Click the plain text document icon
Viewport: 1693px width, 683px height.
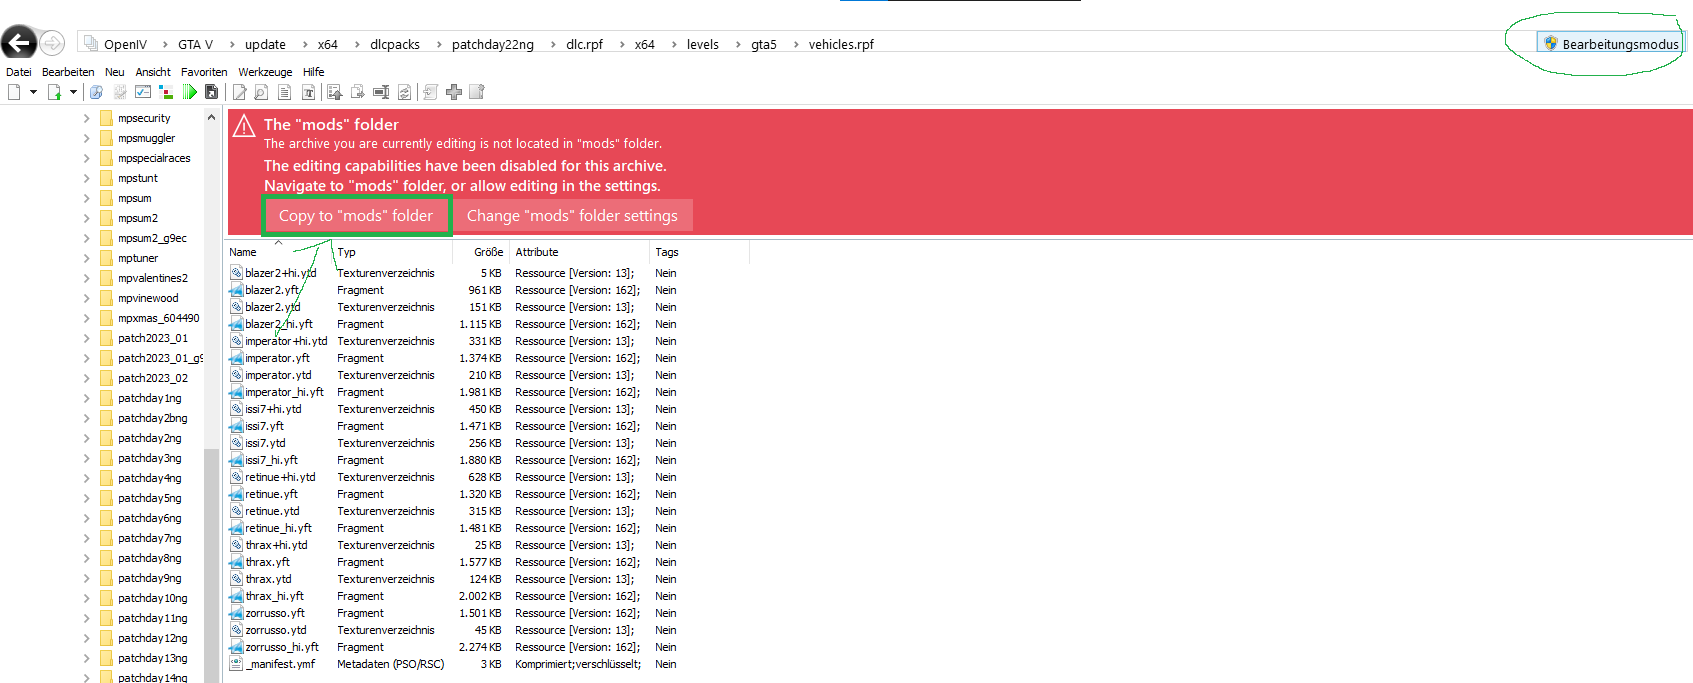pyautogui.click(x=284, y=92)
